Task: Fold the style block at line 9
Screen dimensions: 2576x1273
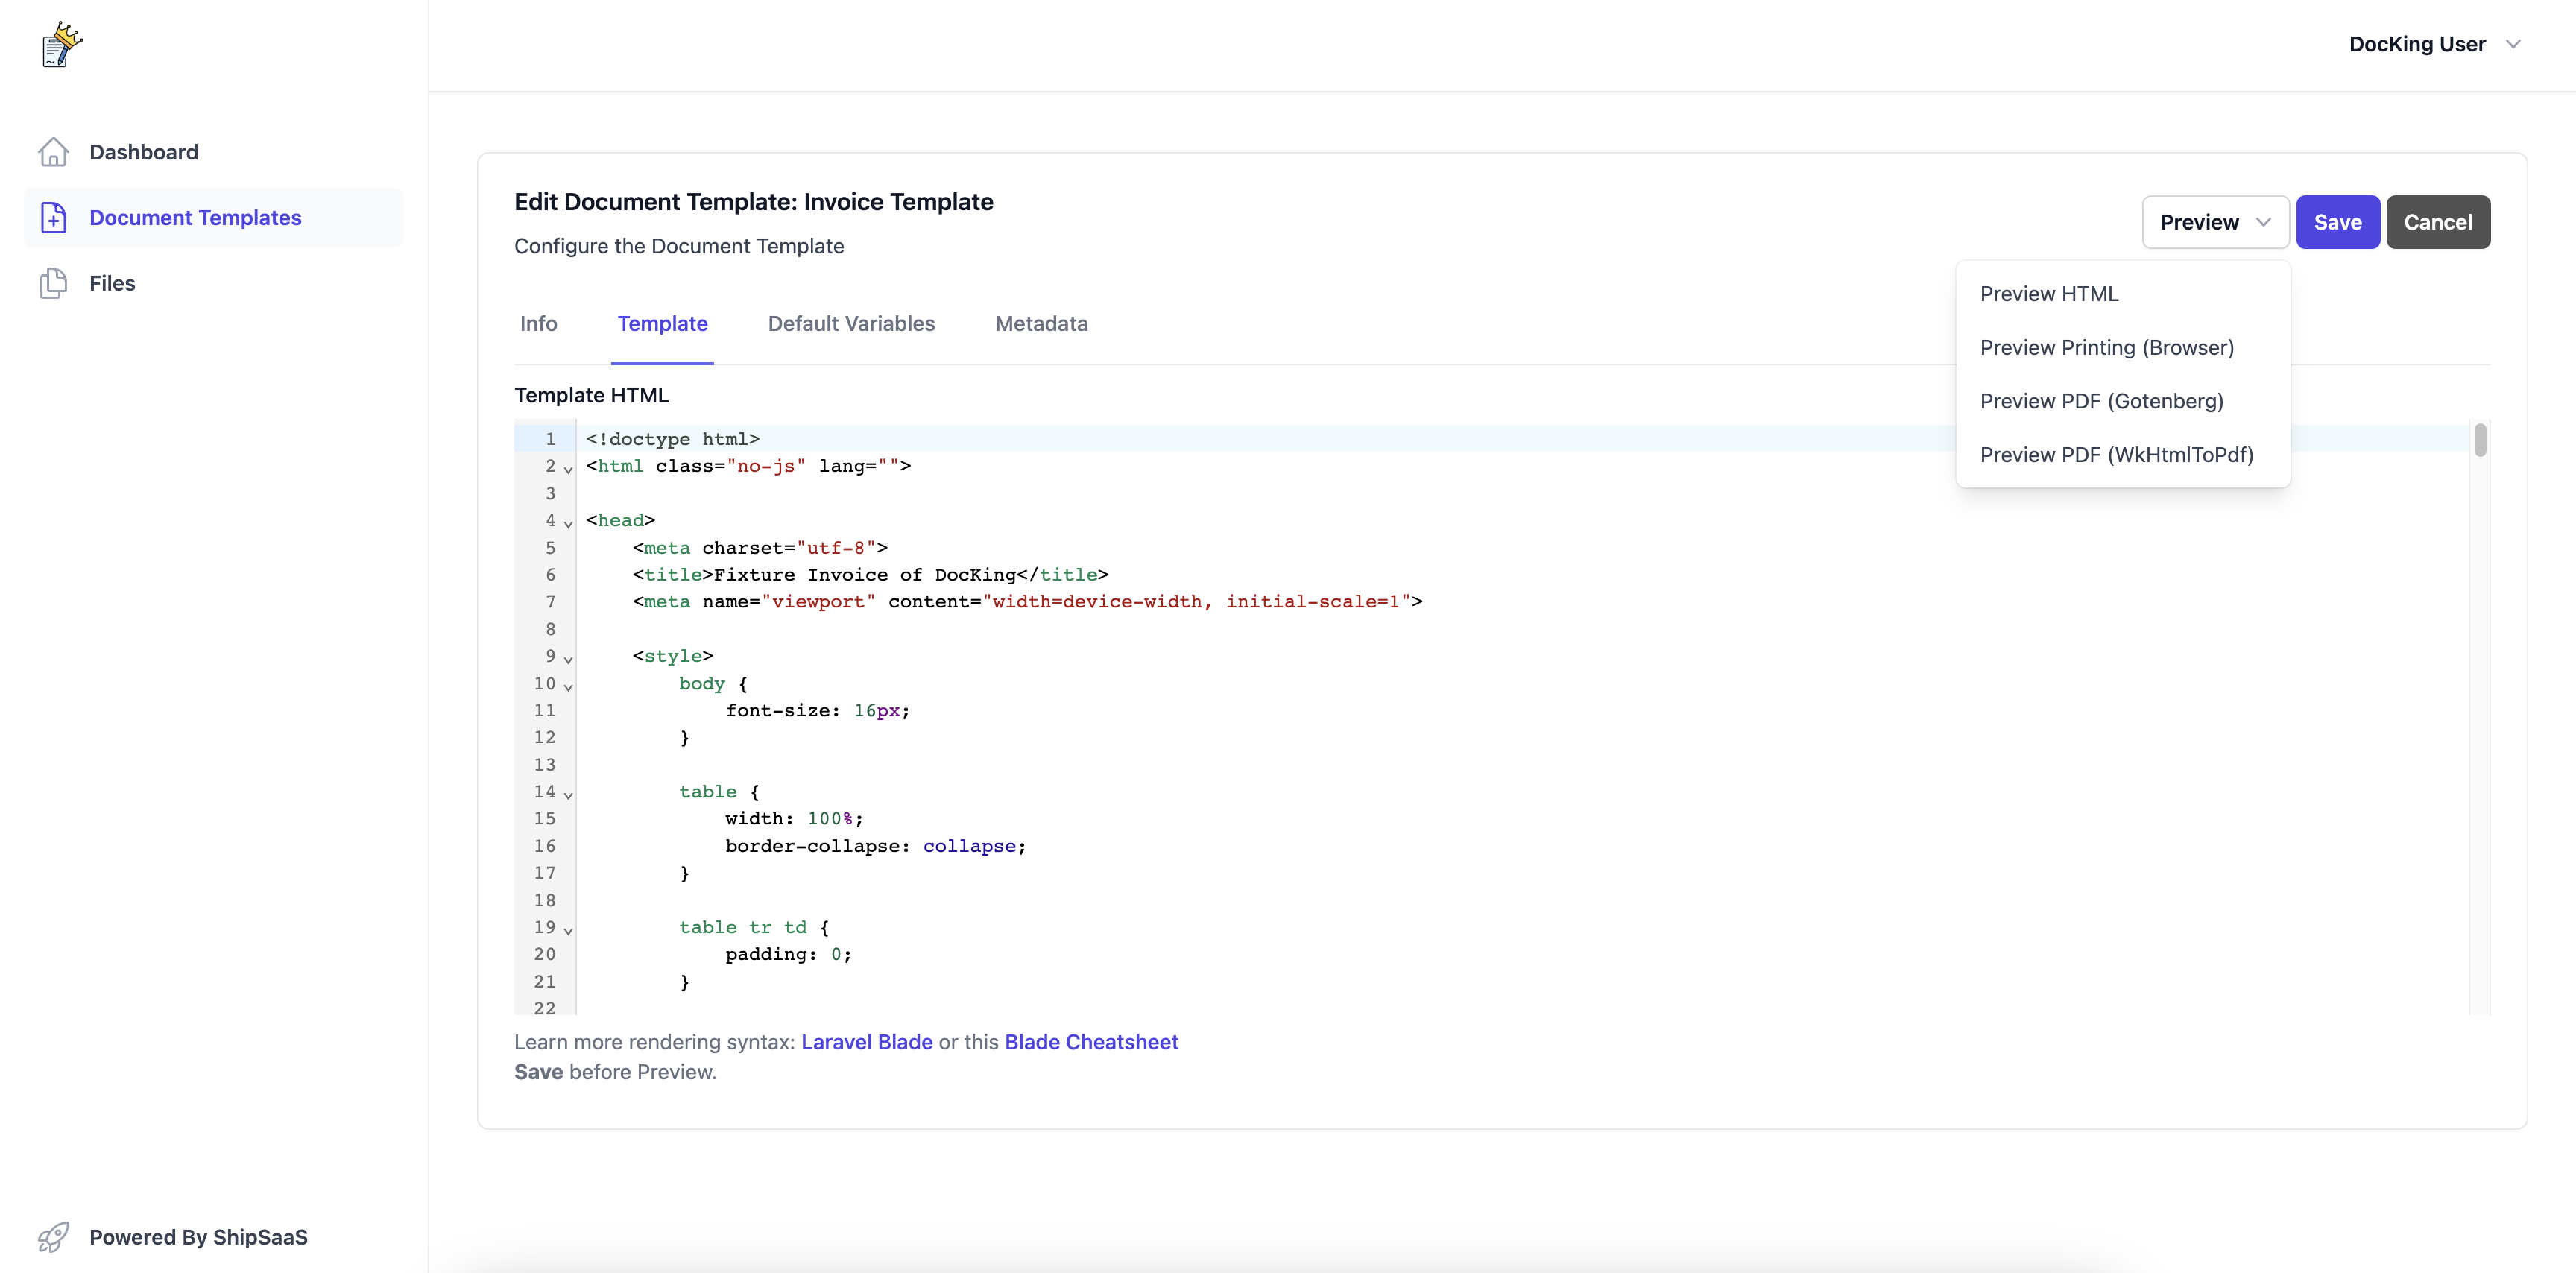Action: (x=568, y=659)
